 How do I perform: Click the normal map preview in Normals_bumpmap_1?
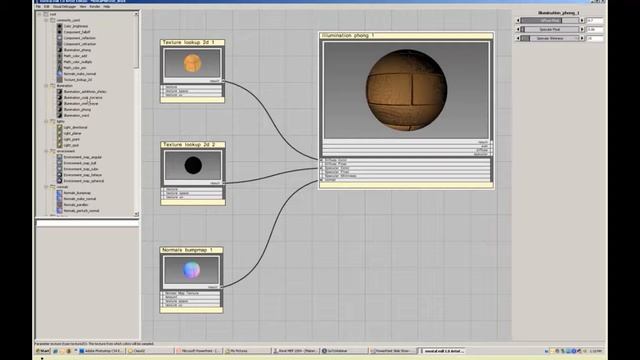point(191,270)
